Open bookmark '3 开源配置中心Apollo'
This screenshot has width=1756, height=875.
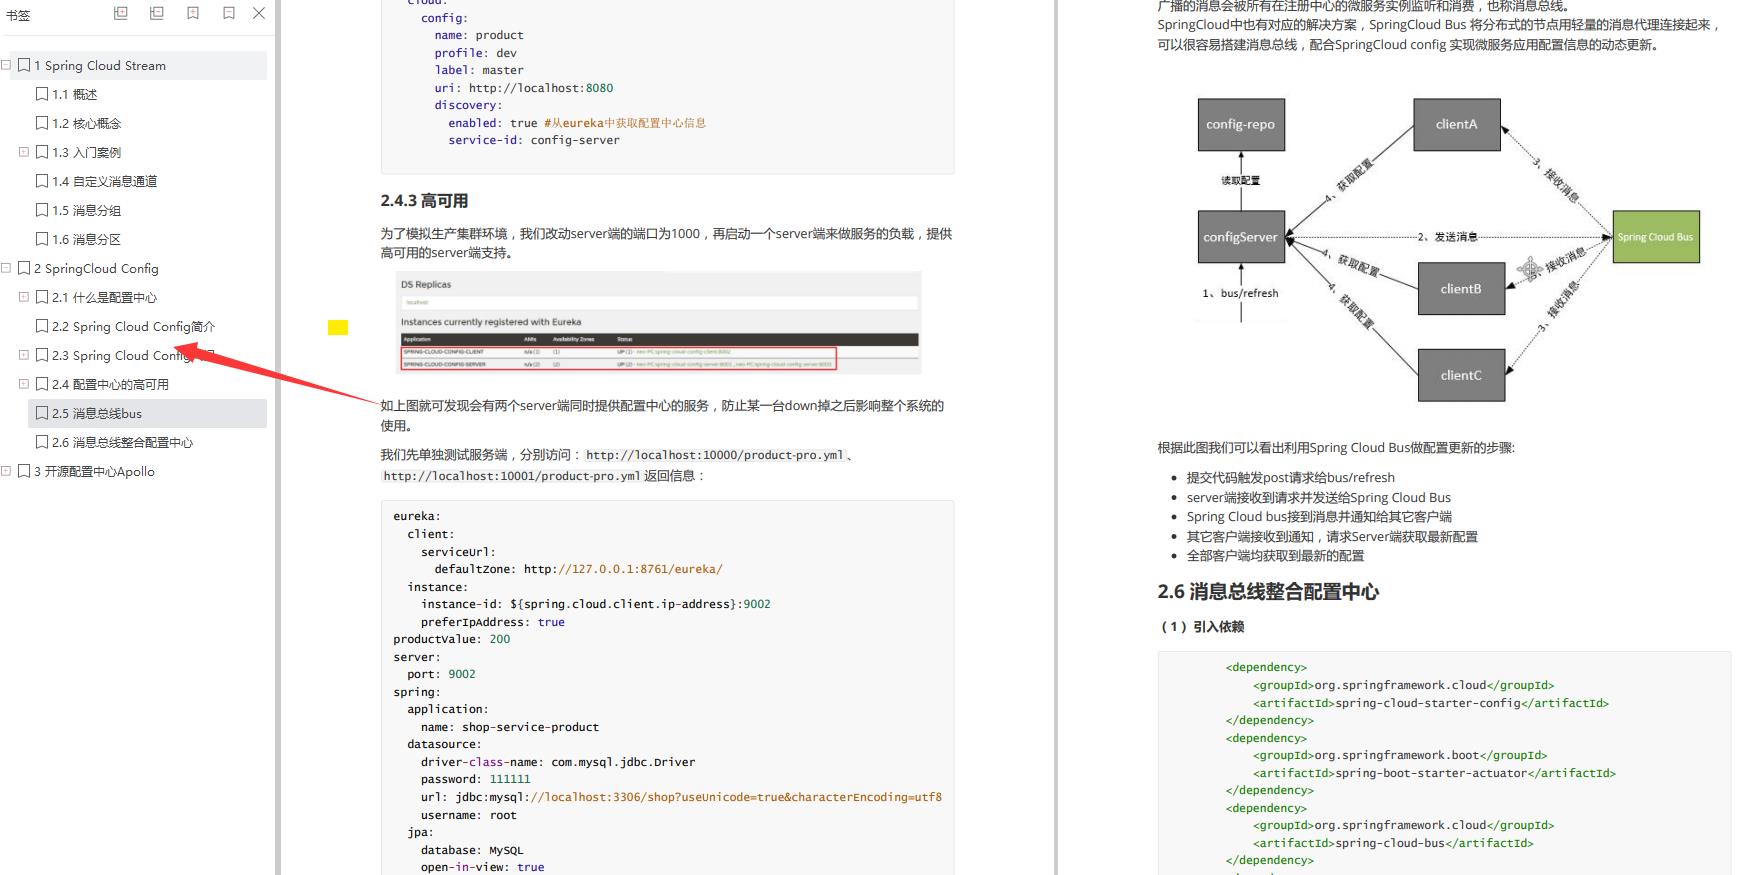pos(95,471)
